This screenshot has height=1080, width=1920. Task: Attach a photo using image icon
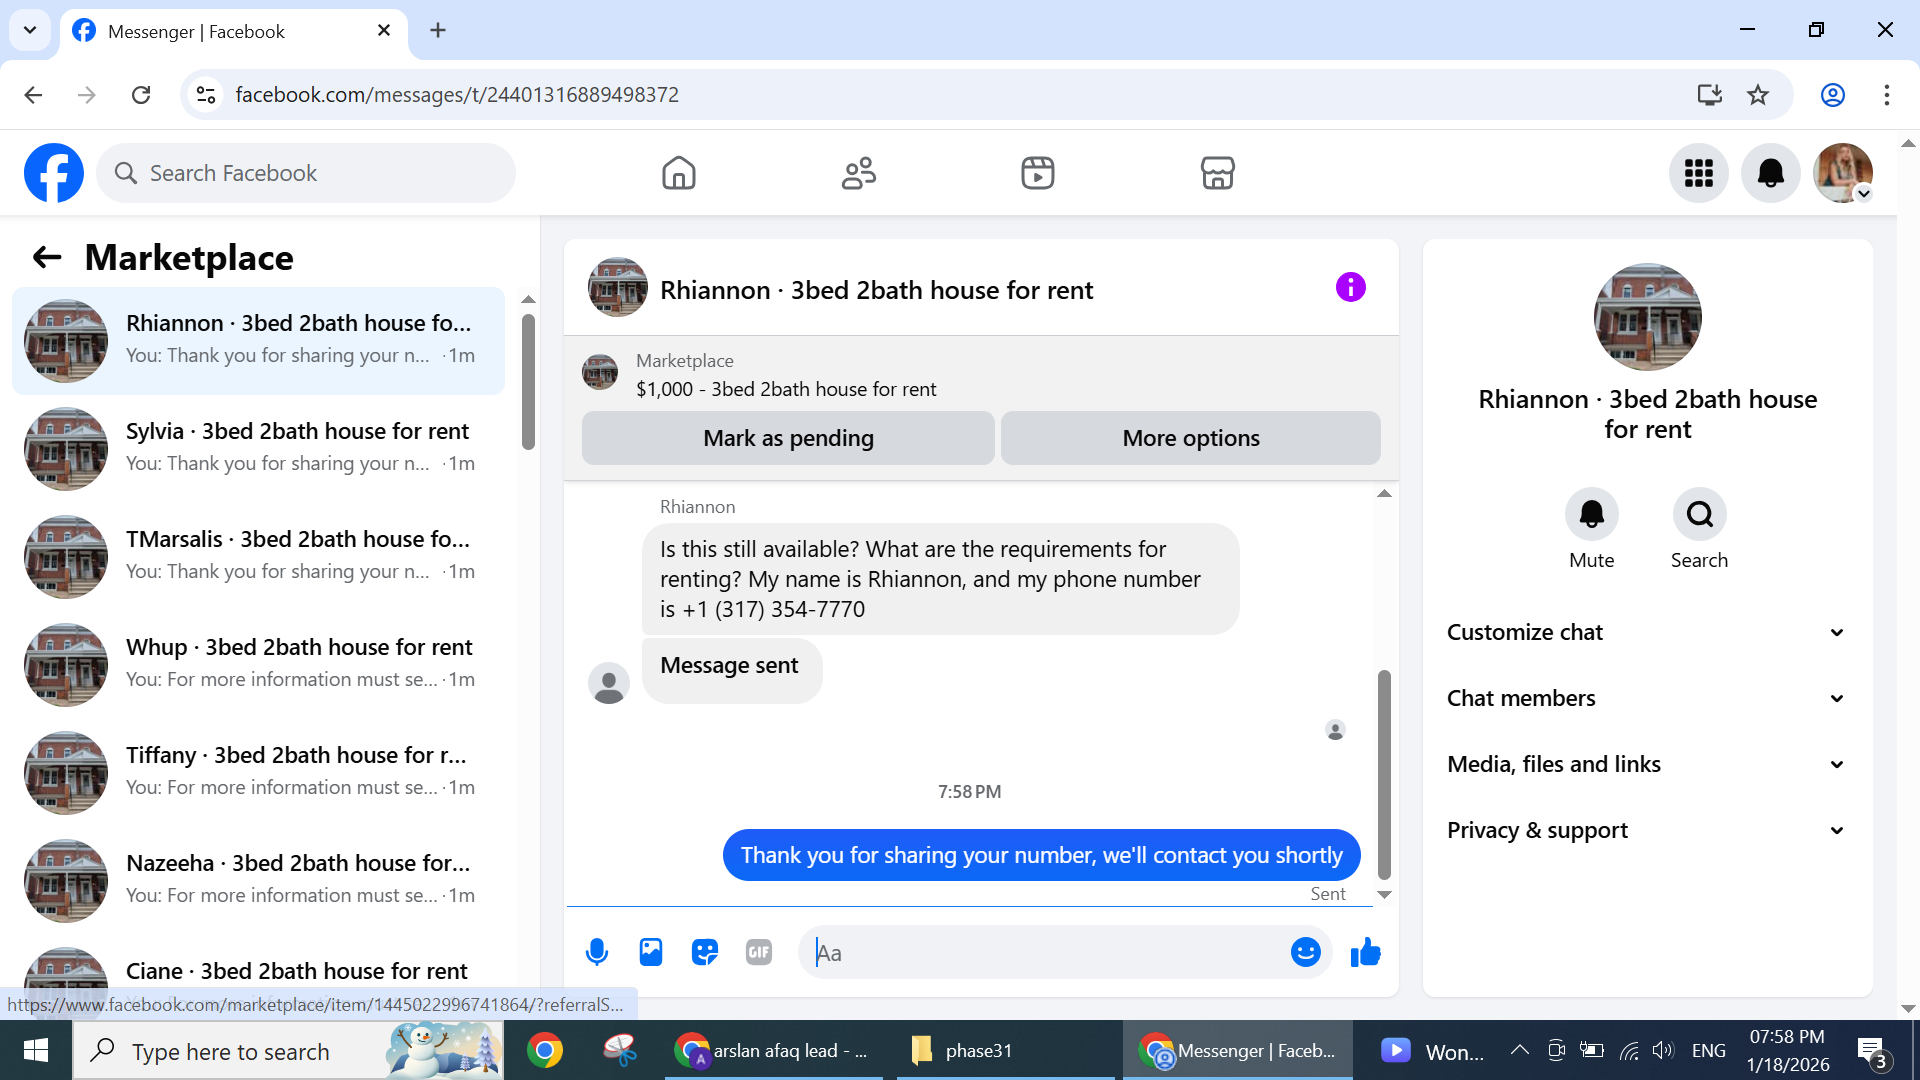(x=651, y=952)
